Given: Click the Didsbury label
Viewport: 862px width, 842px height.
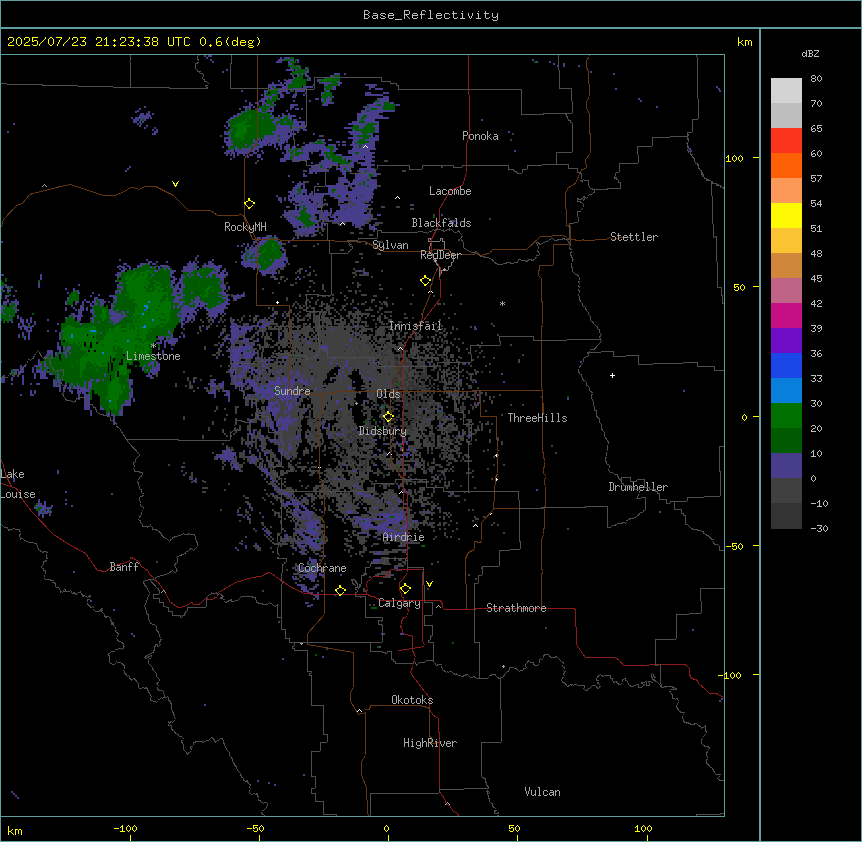Looking at the screenshot, I should [x=382, y=431].
